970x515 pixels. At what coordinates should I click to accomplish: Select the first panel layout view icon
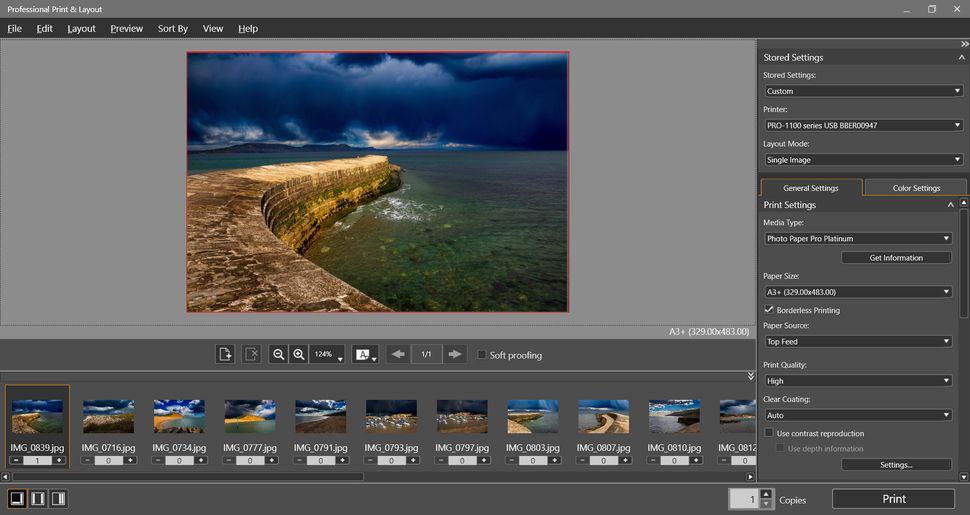tap(17, 498)
